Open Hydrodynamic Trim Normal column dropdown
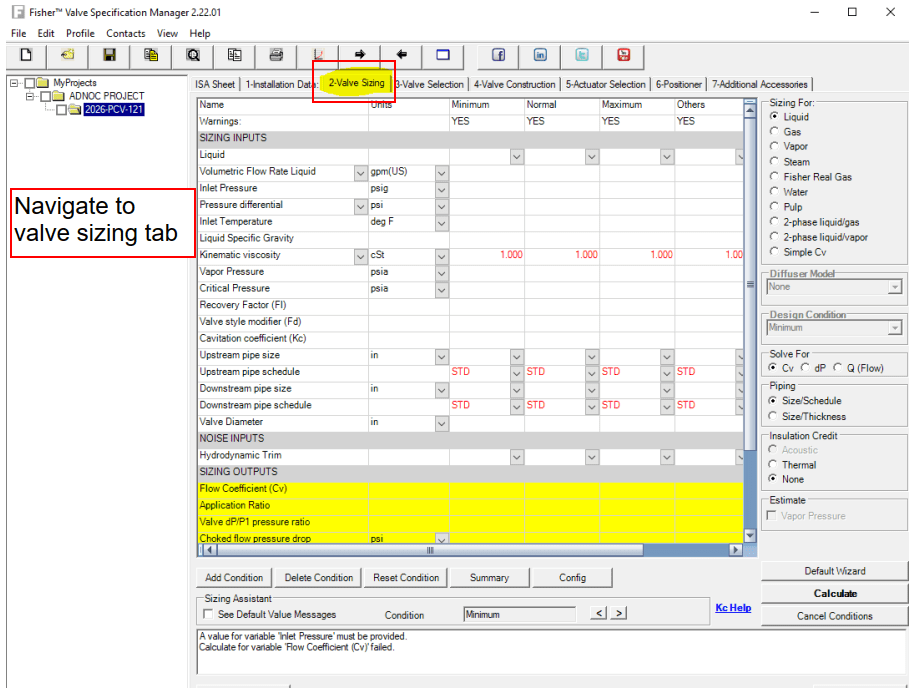916x690 pixels. click(x=592, y=457)
